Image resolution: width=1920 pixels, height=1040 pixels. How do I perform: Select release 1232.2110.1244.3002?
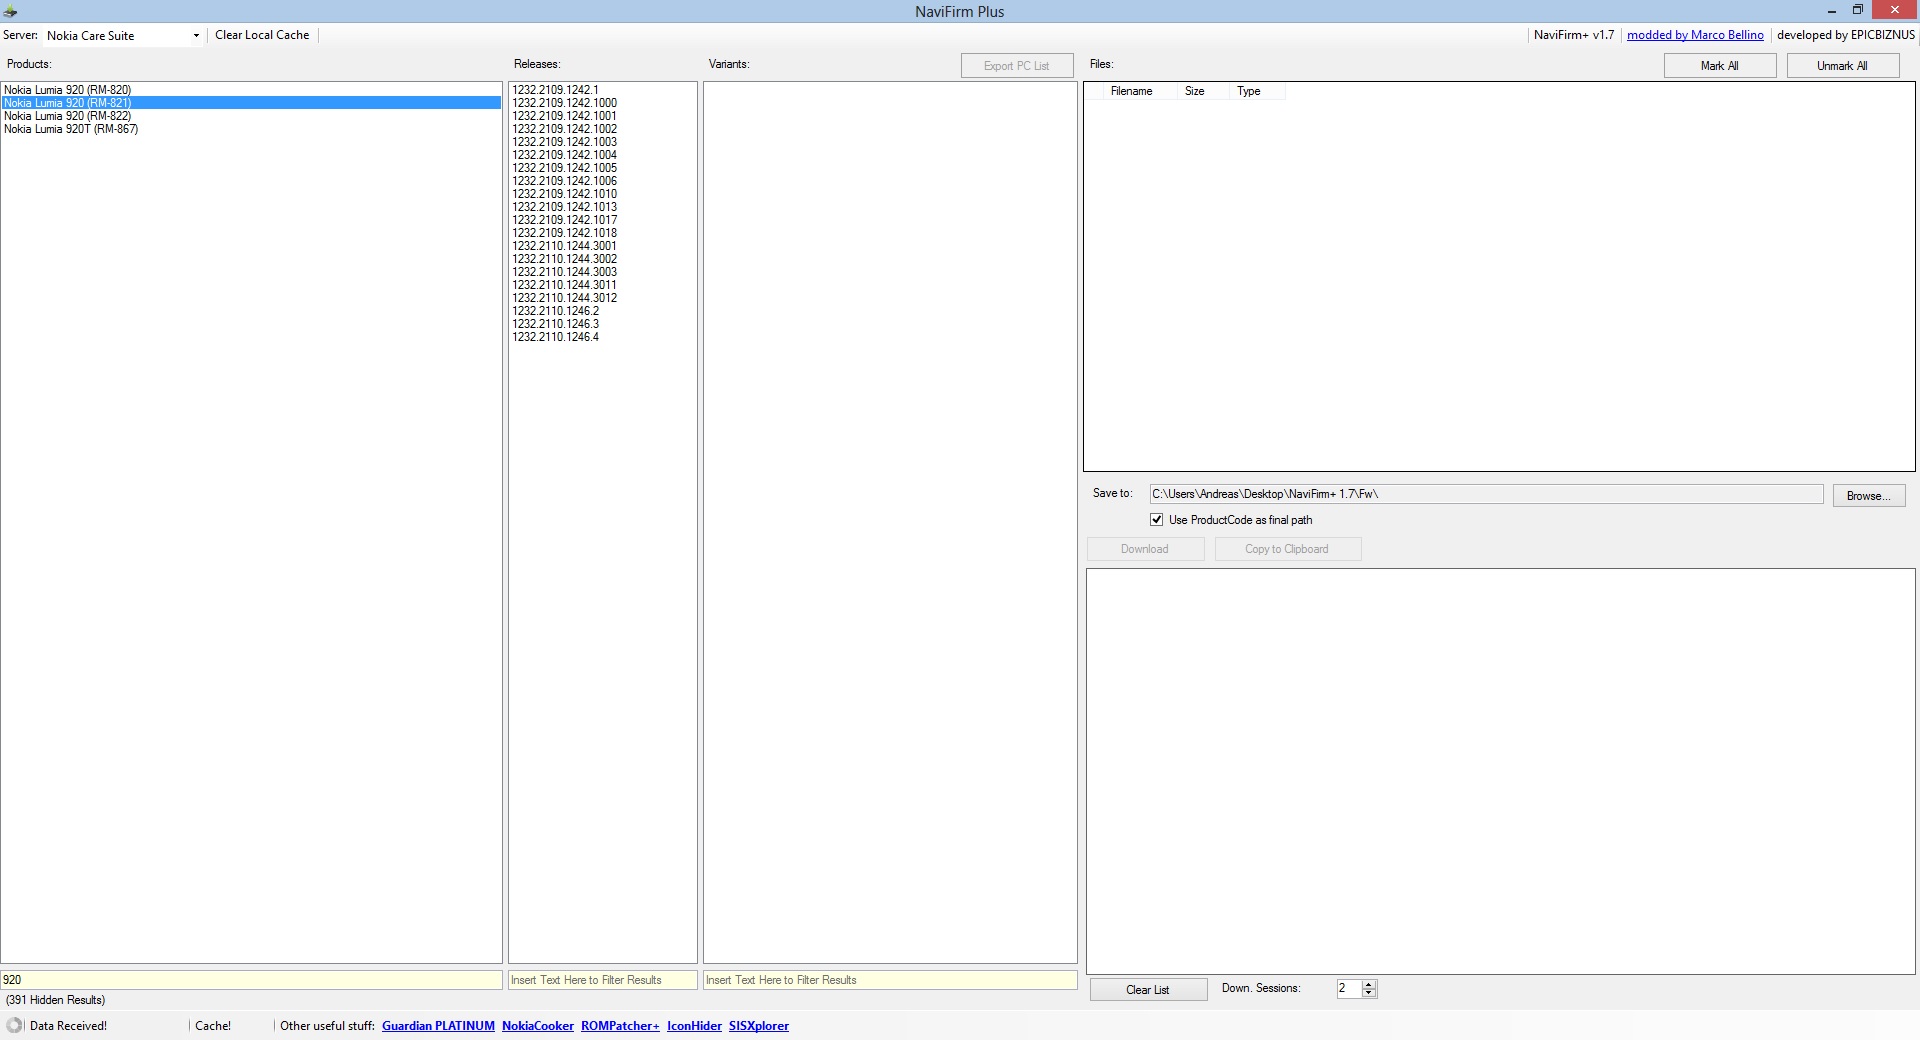click(603, 259)
